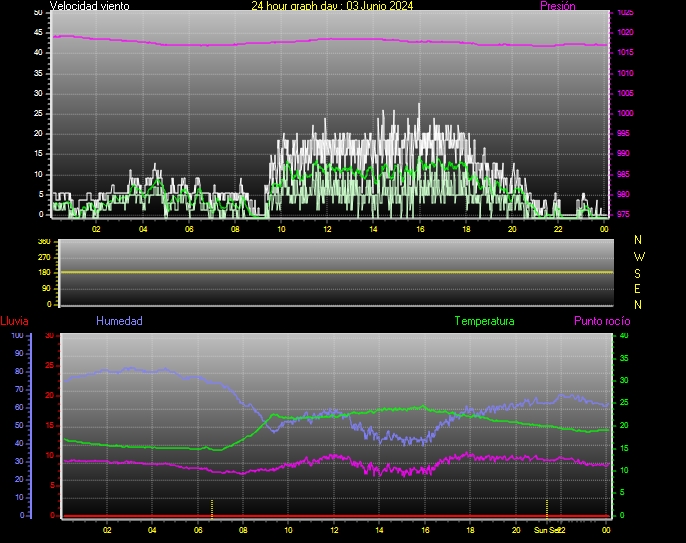
Task: Click the "60" humidity axis value
Action: coord(19,408)
